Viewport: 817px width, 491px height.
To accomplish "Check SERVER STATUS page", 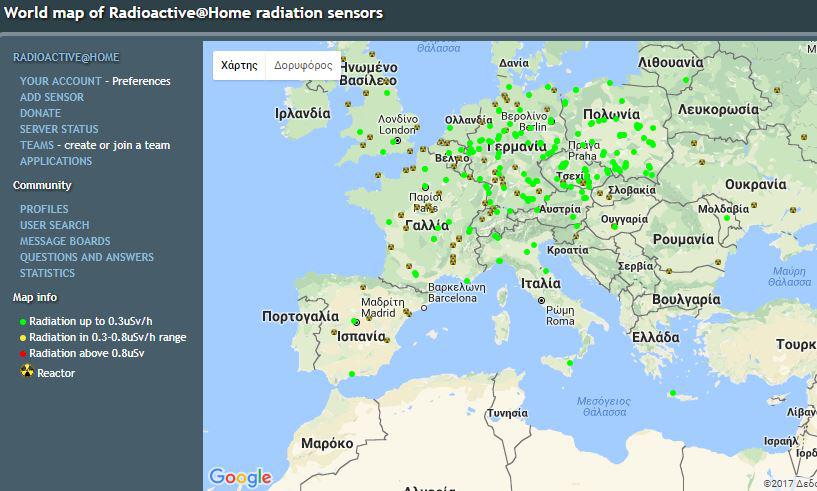I will (59, 129).
